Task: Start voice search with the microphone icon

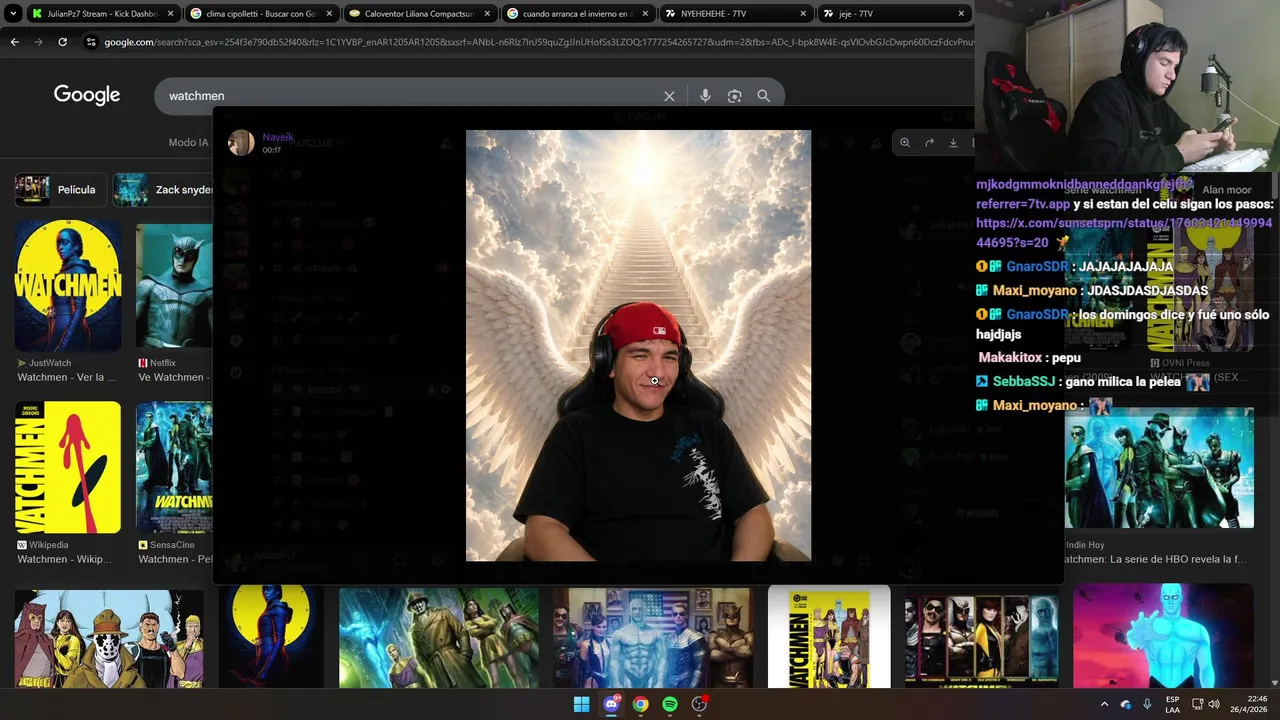Action: point(705,96)
